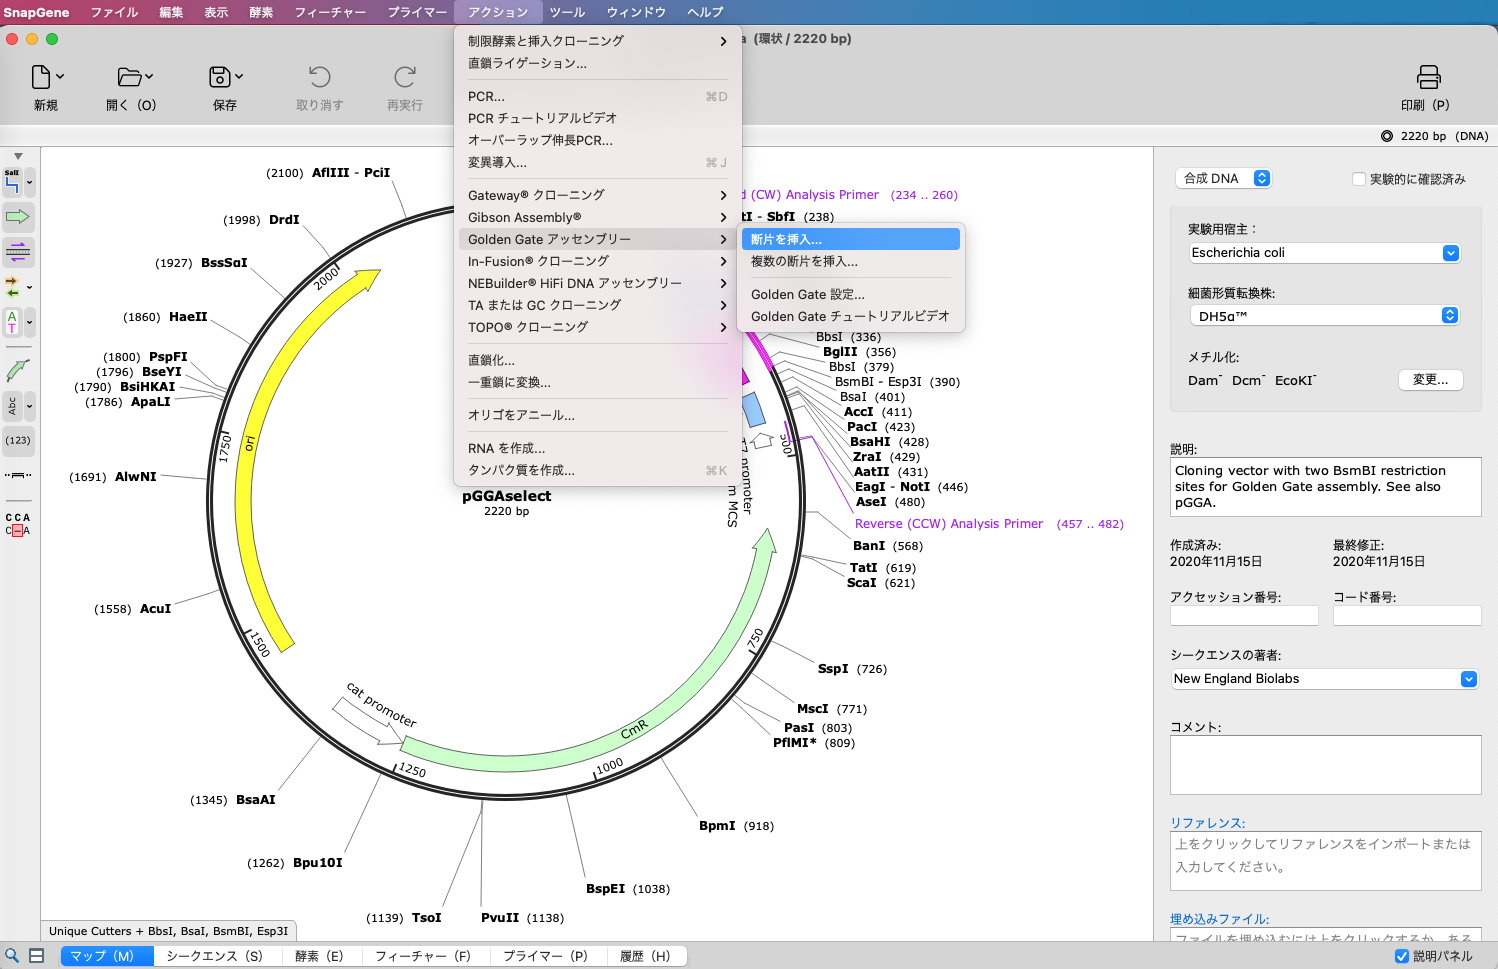The width and height of the screenshot is (1498, 969).
Task: Toggle the green arrow features display icon
Action: pos(17,217)
